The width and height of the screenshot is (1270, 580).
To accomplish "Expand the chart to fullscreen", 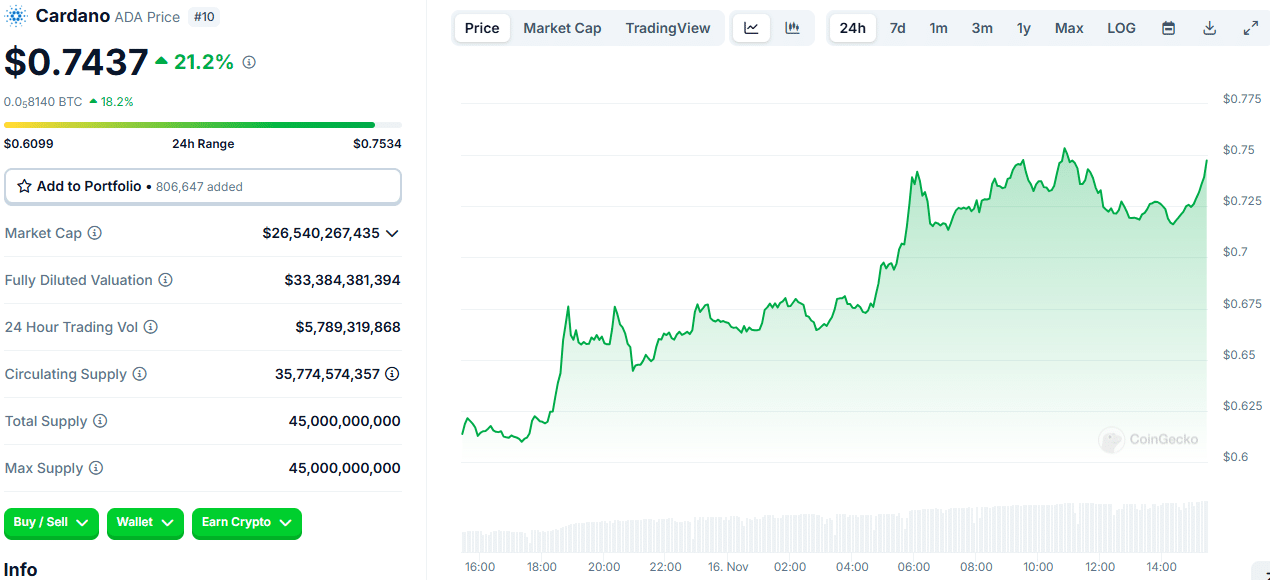I will pos(1250,27).
